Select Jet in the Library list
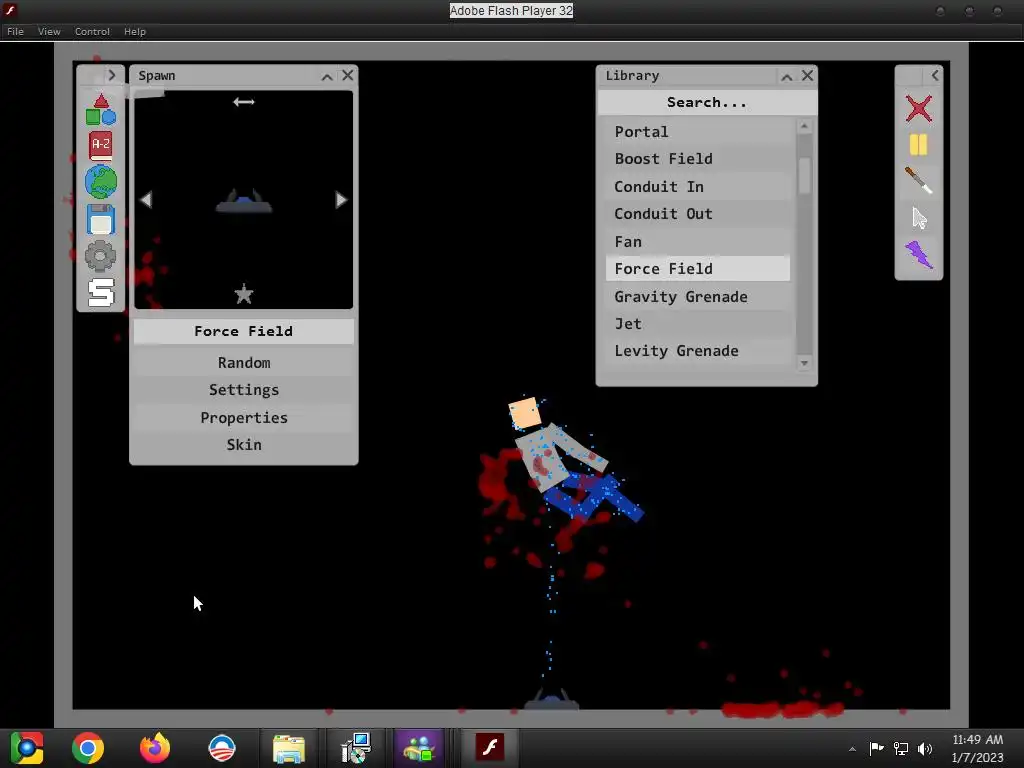Viewport: 1024px width, 768px height. coord(698,324)
